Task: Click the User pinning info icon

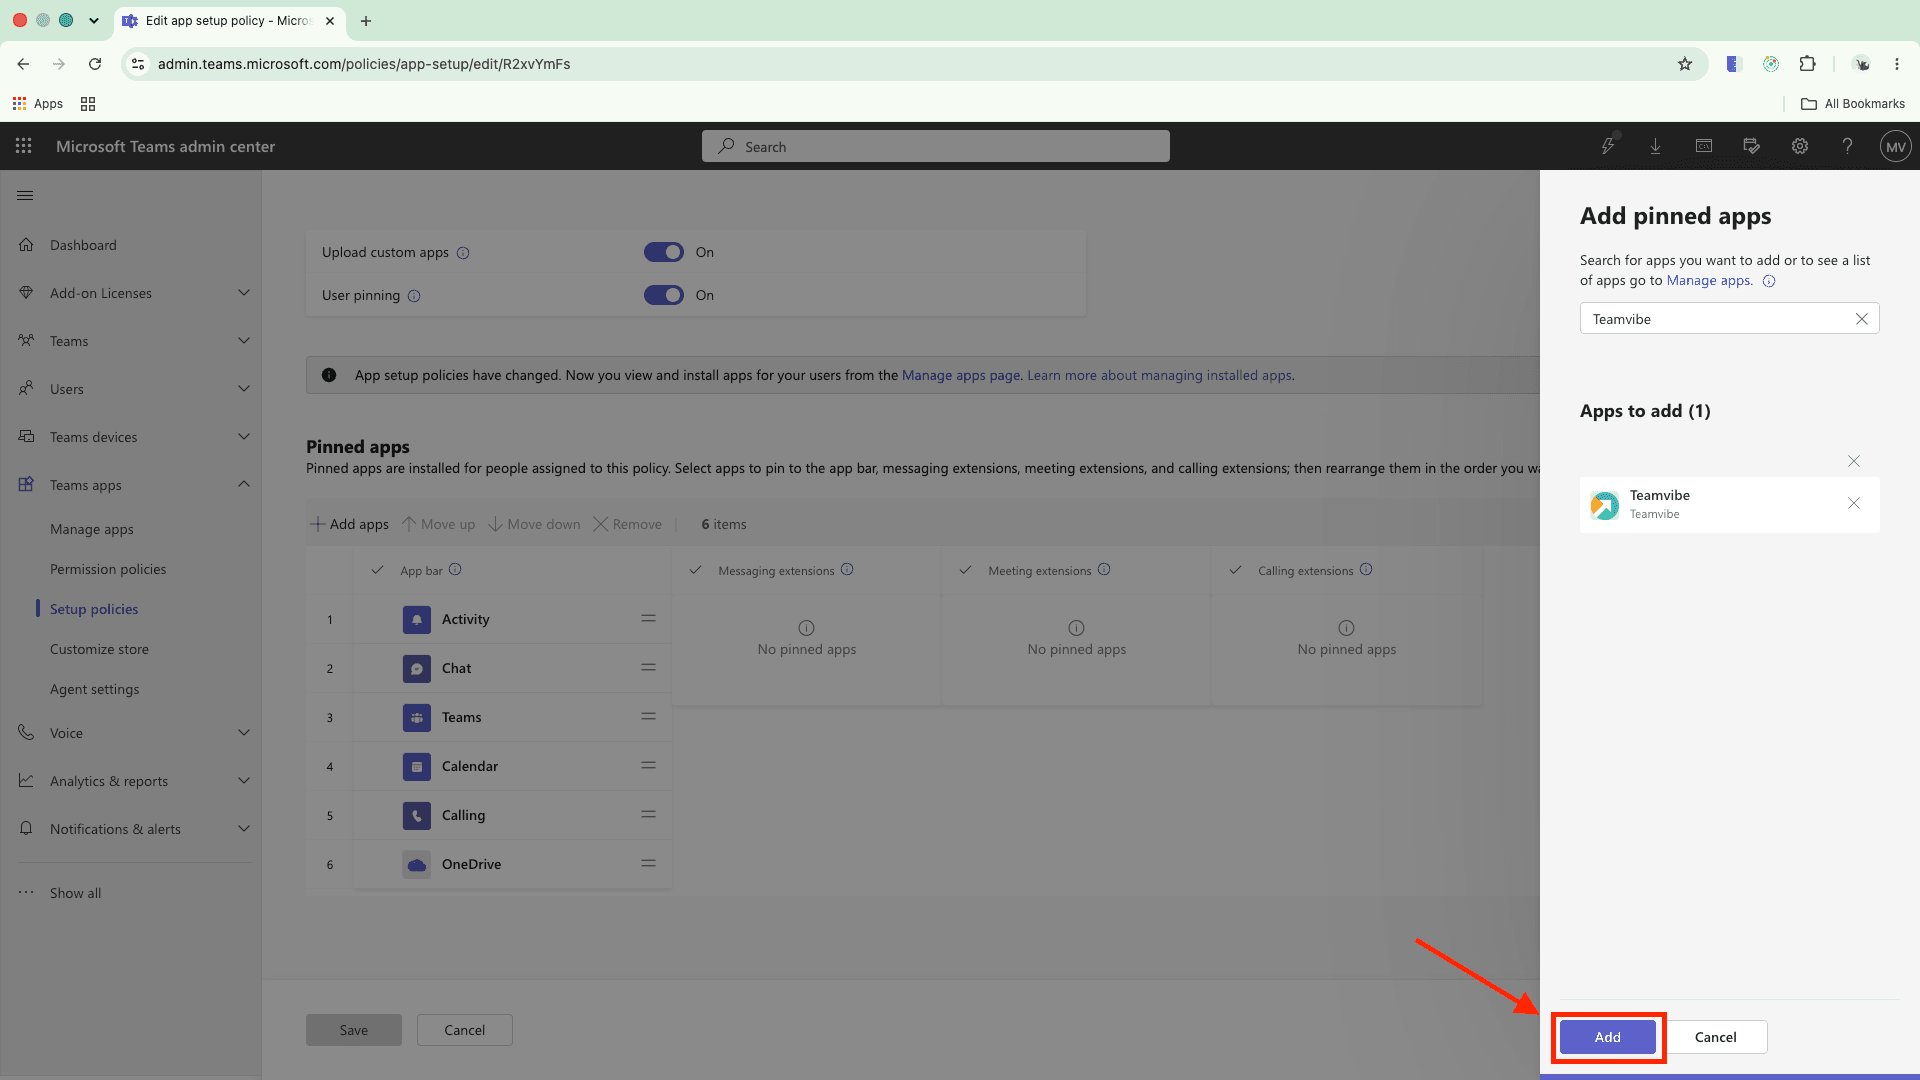Action: click(x=414, y=296)
